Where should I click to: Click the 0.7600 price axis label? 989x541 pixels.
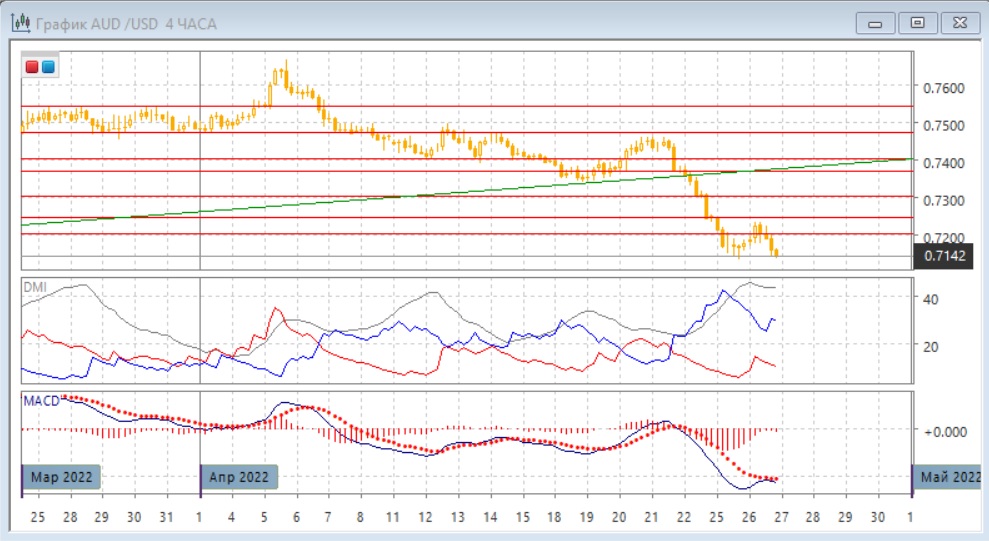(x=944, y=88)
